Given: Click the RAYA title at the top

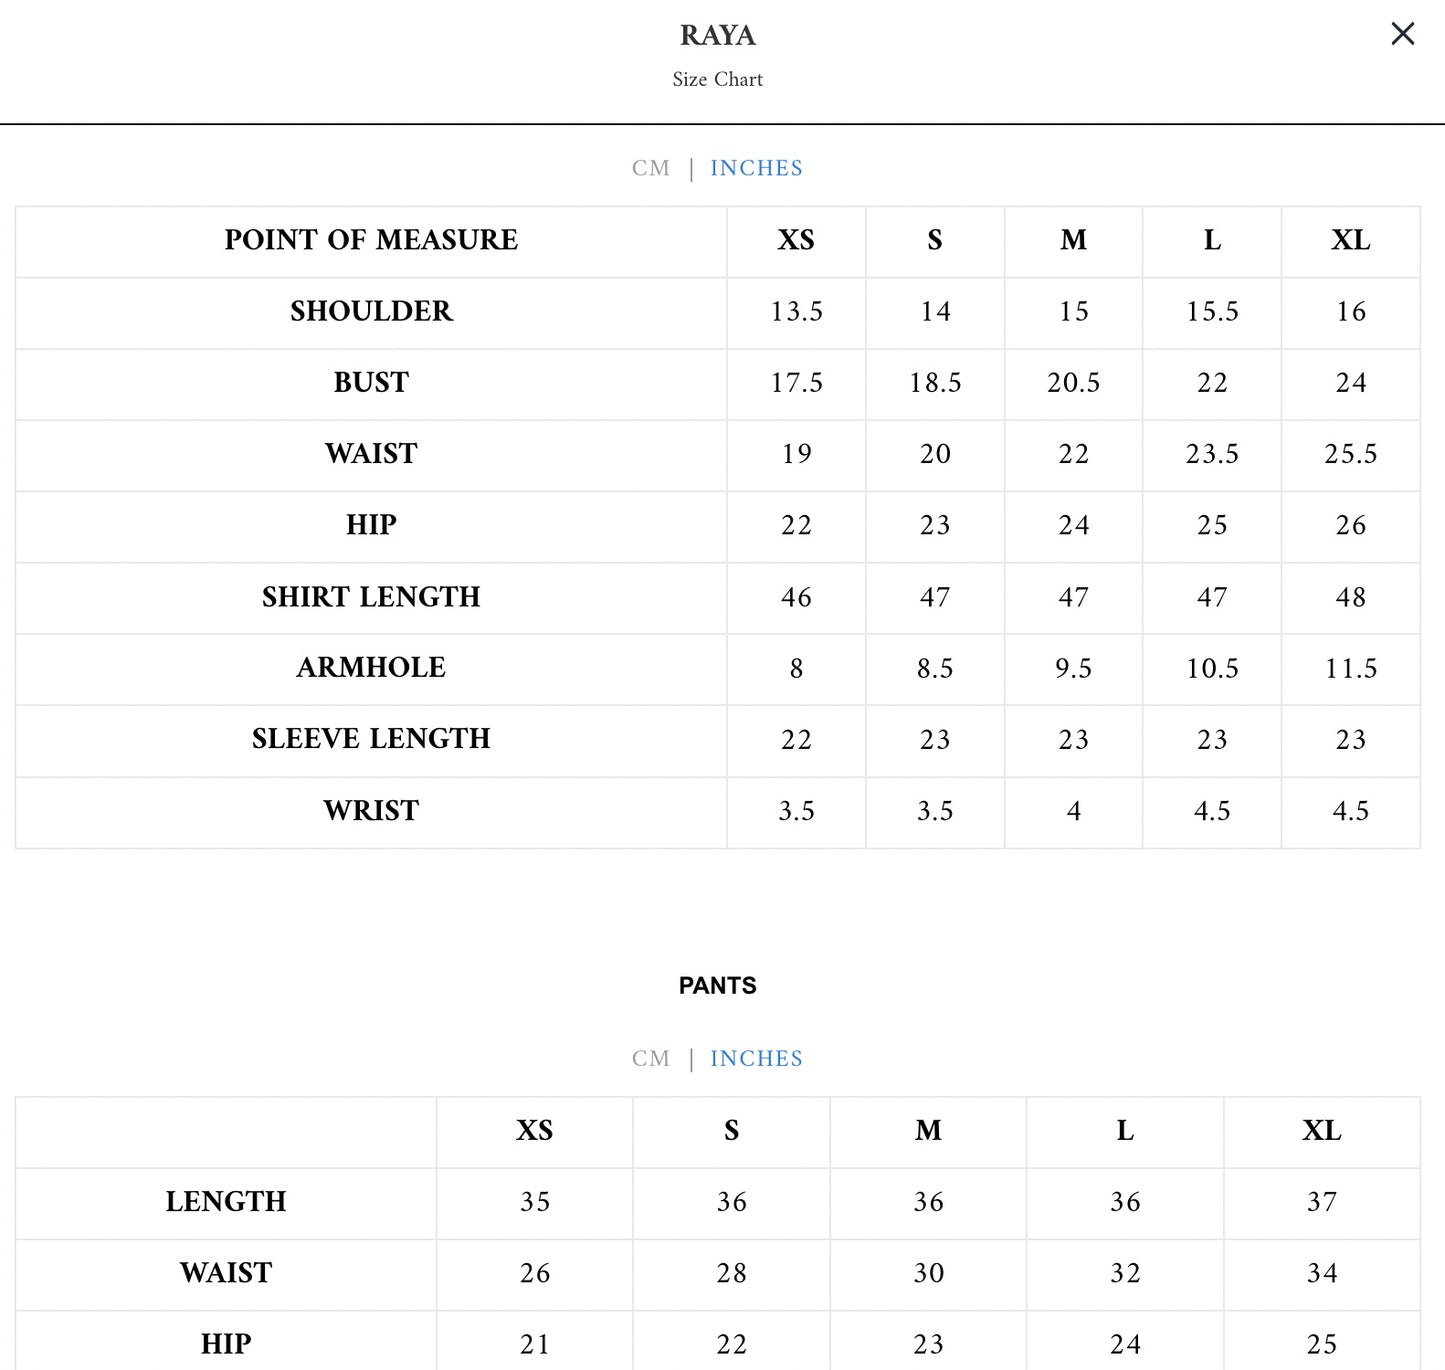Looking at the screenshot, I should pos(718,35).
